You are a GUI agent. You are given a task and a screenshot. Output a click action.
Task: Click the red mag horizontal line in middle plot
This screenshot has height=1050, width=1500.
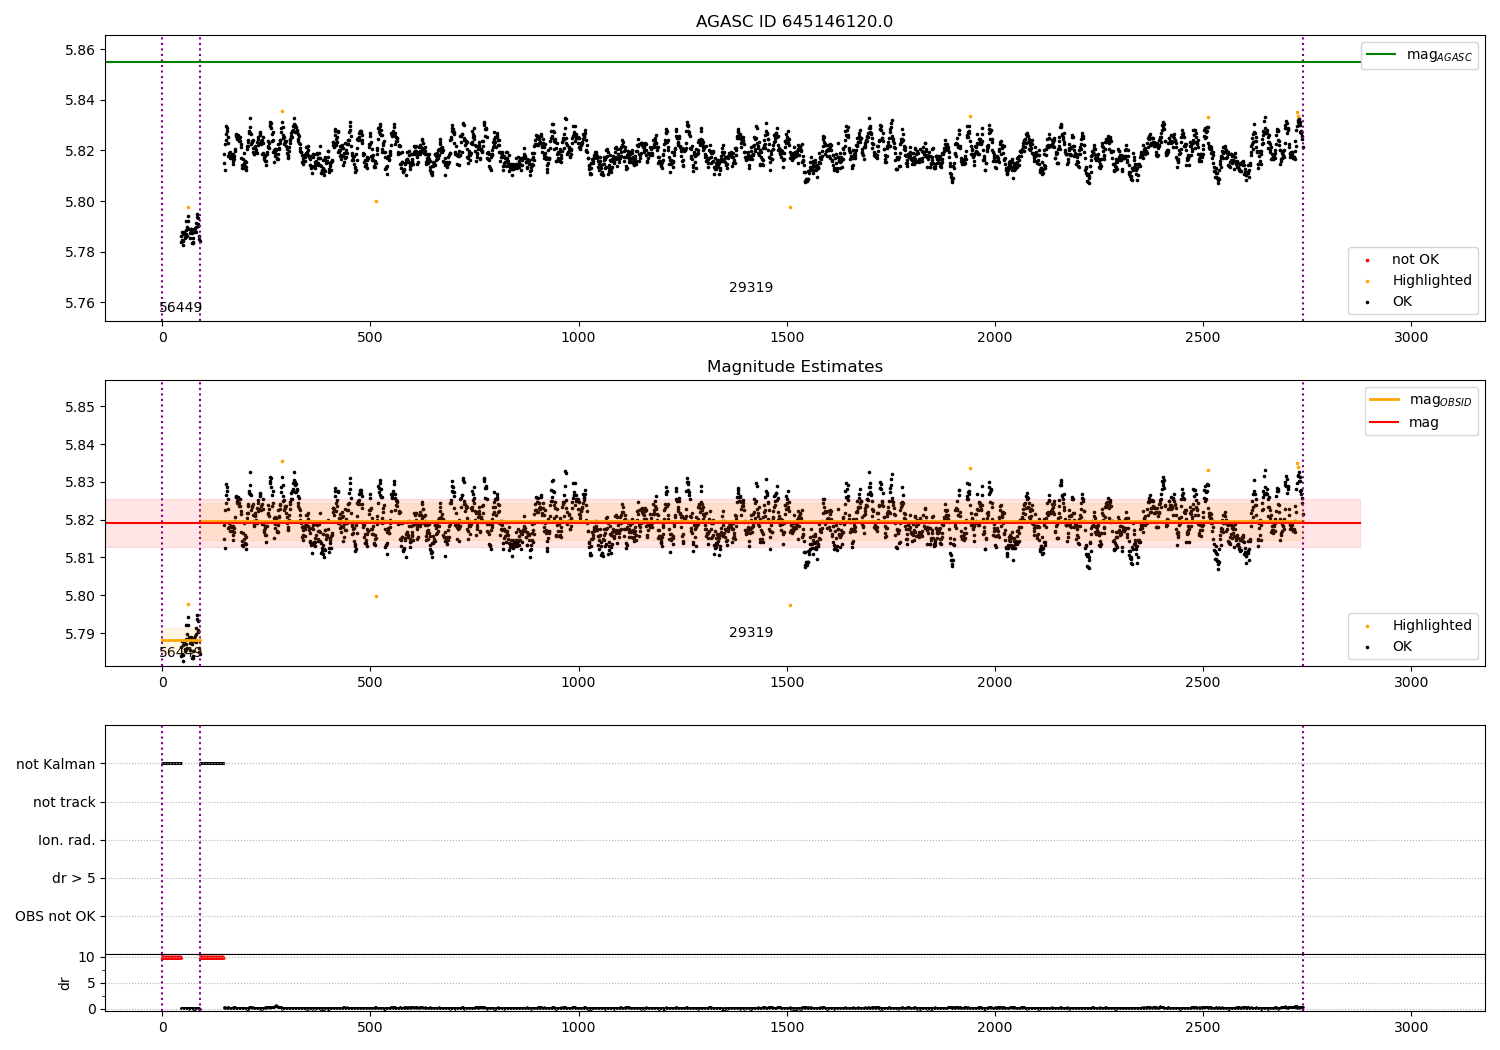[x=733, y=523]
